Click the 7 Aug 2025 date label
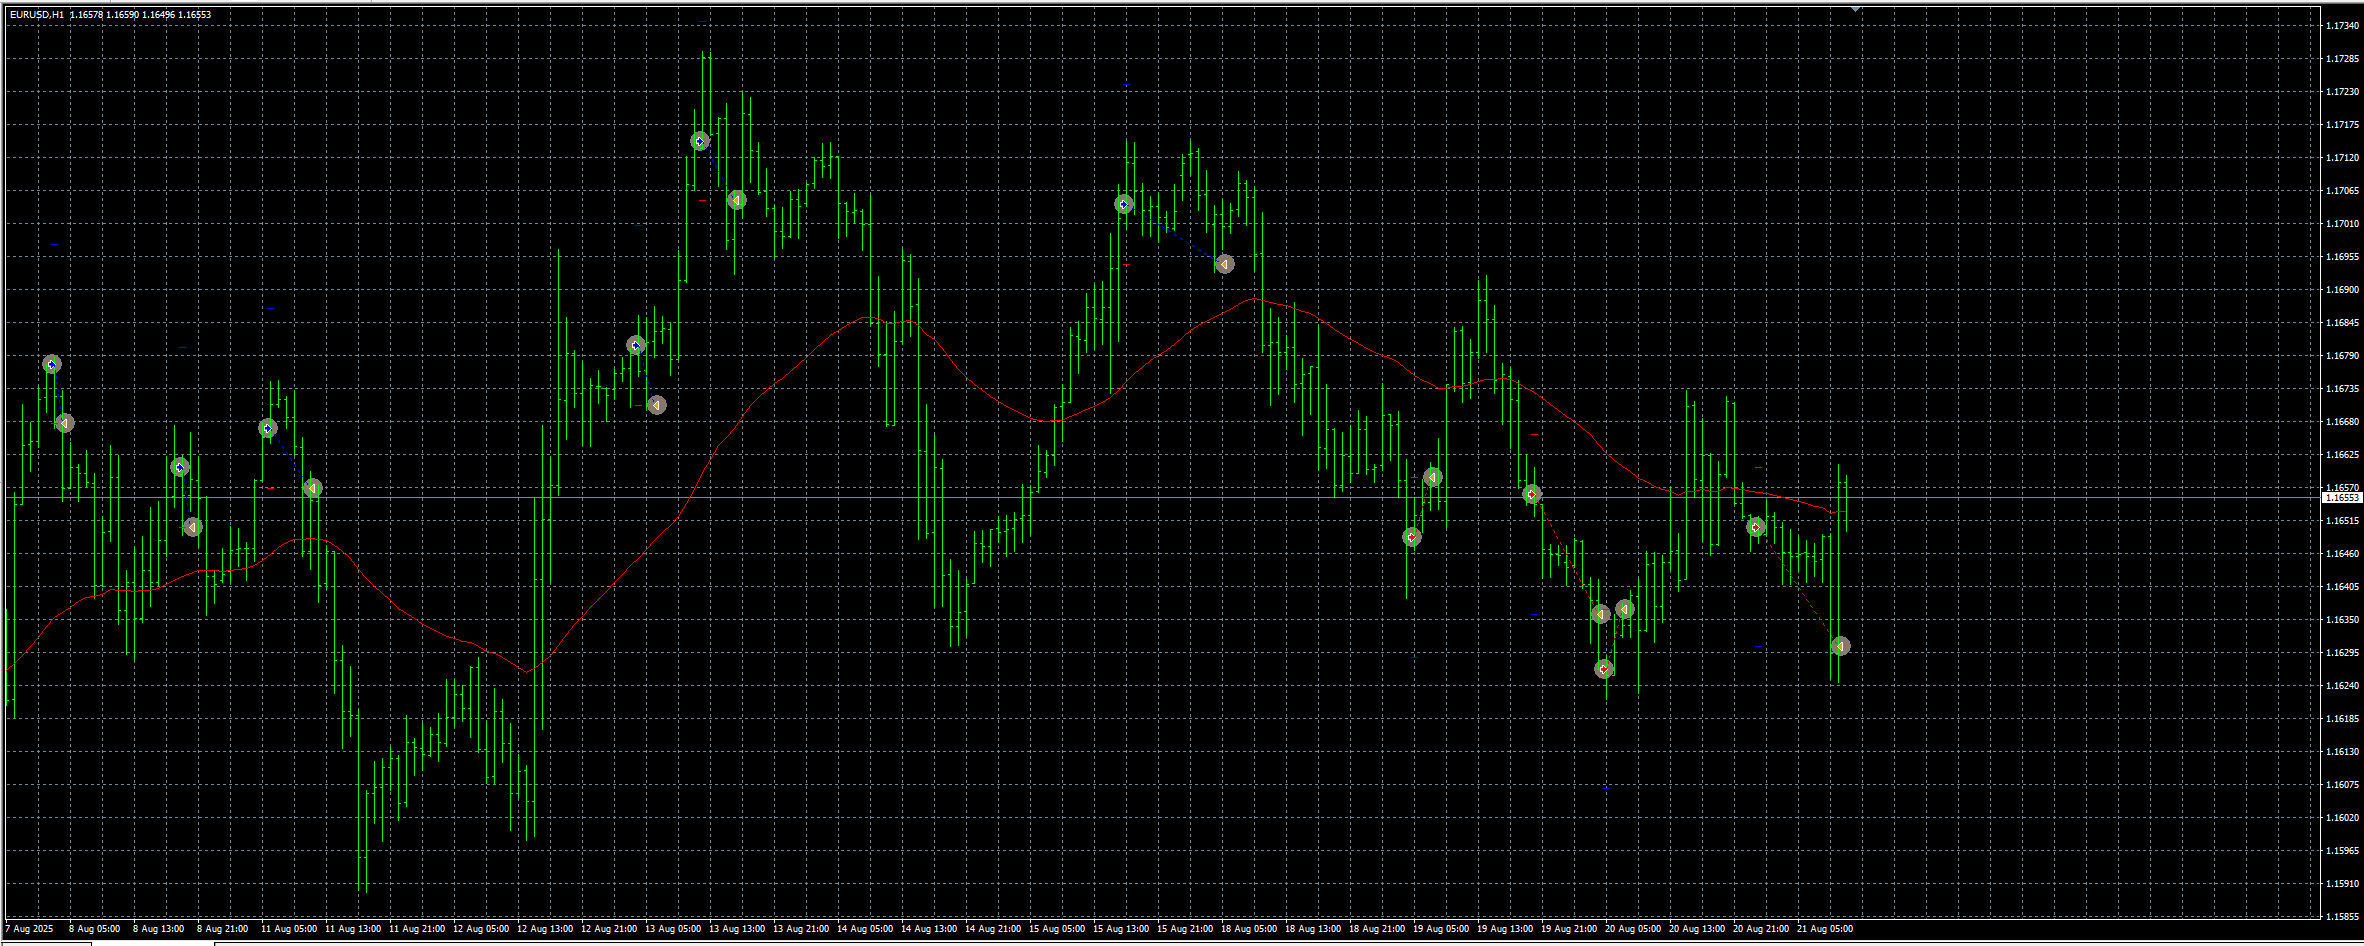This screenshot has height=946, width=2364. point(30,929)
